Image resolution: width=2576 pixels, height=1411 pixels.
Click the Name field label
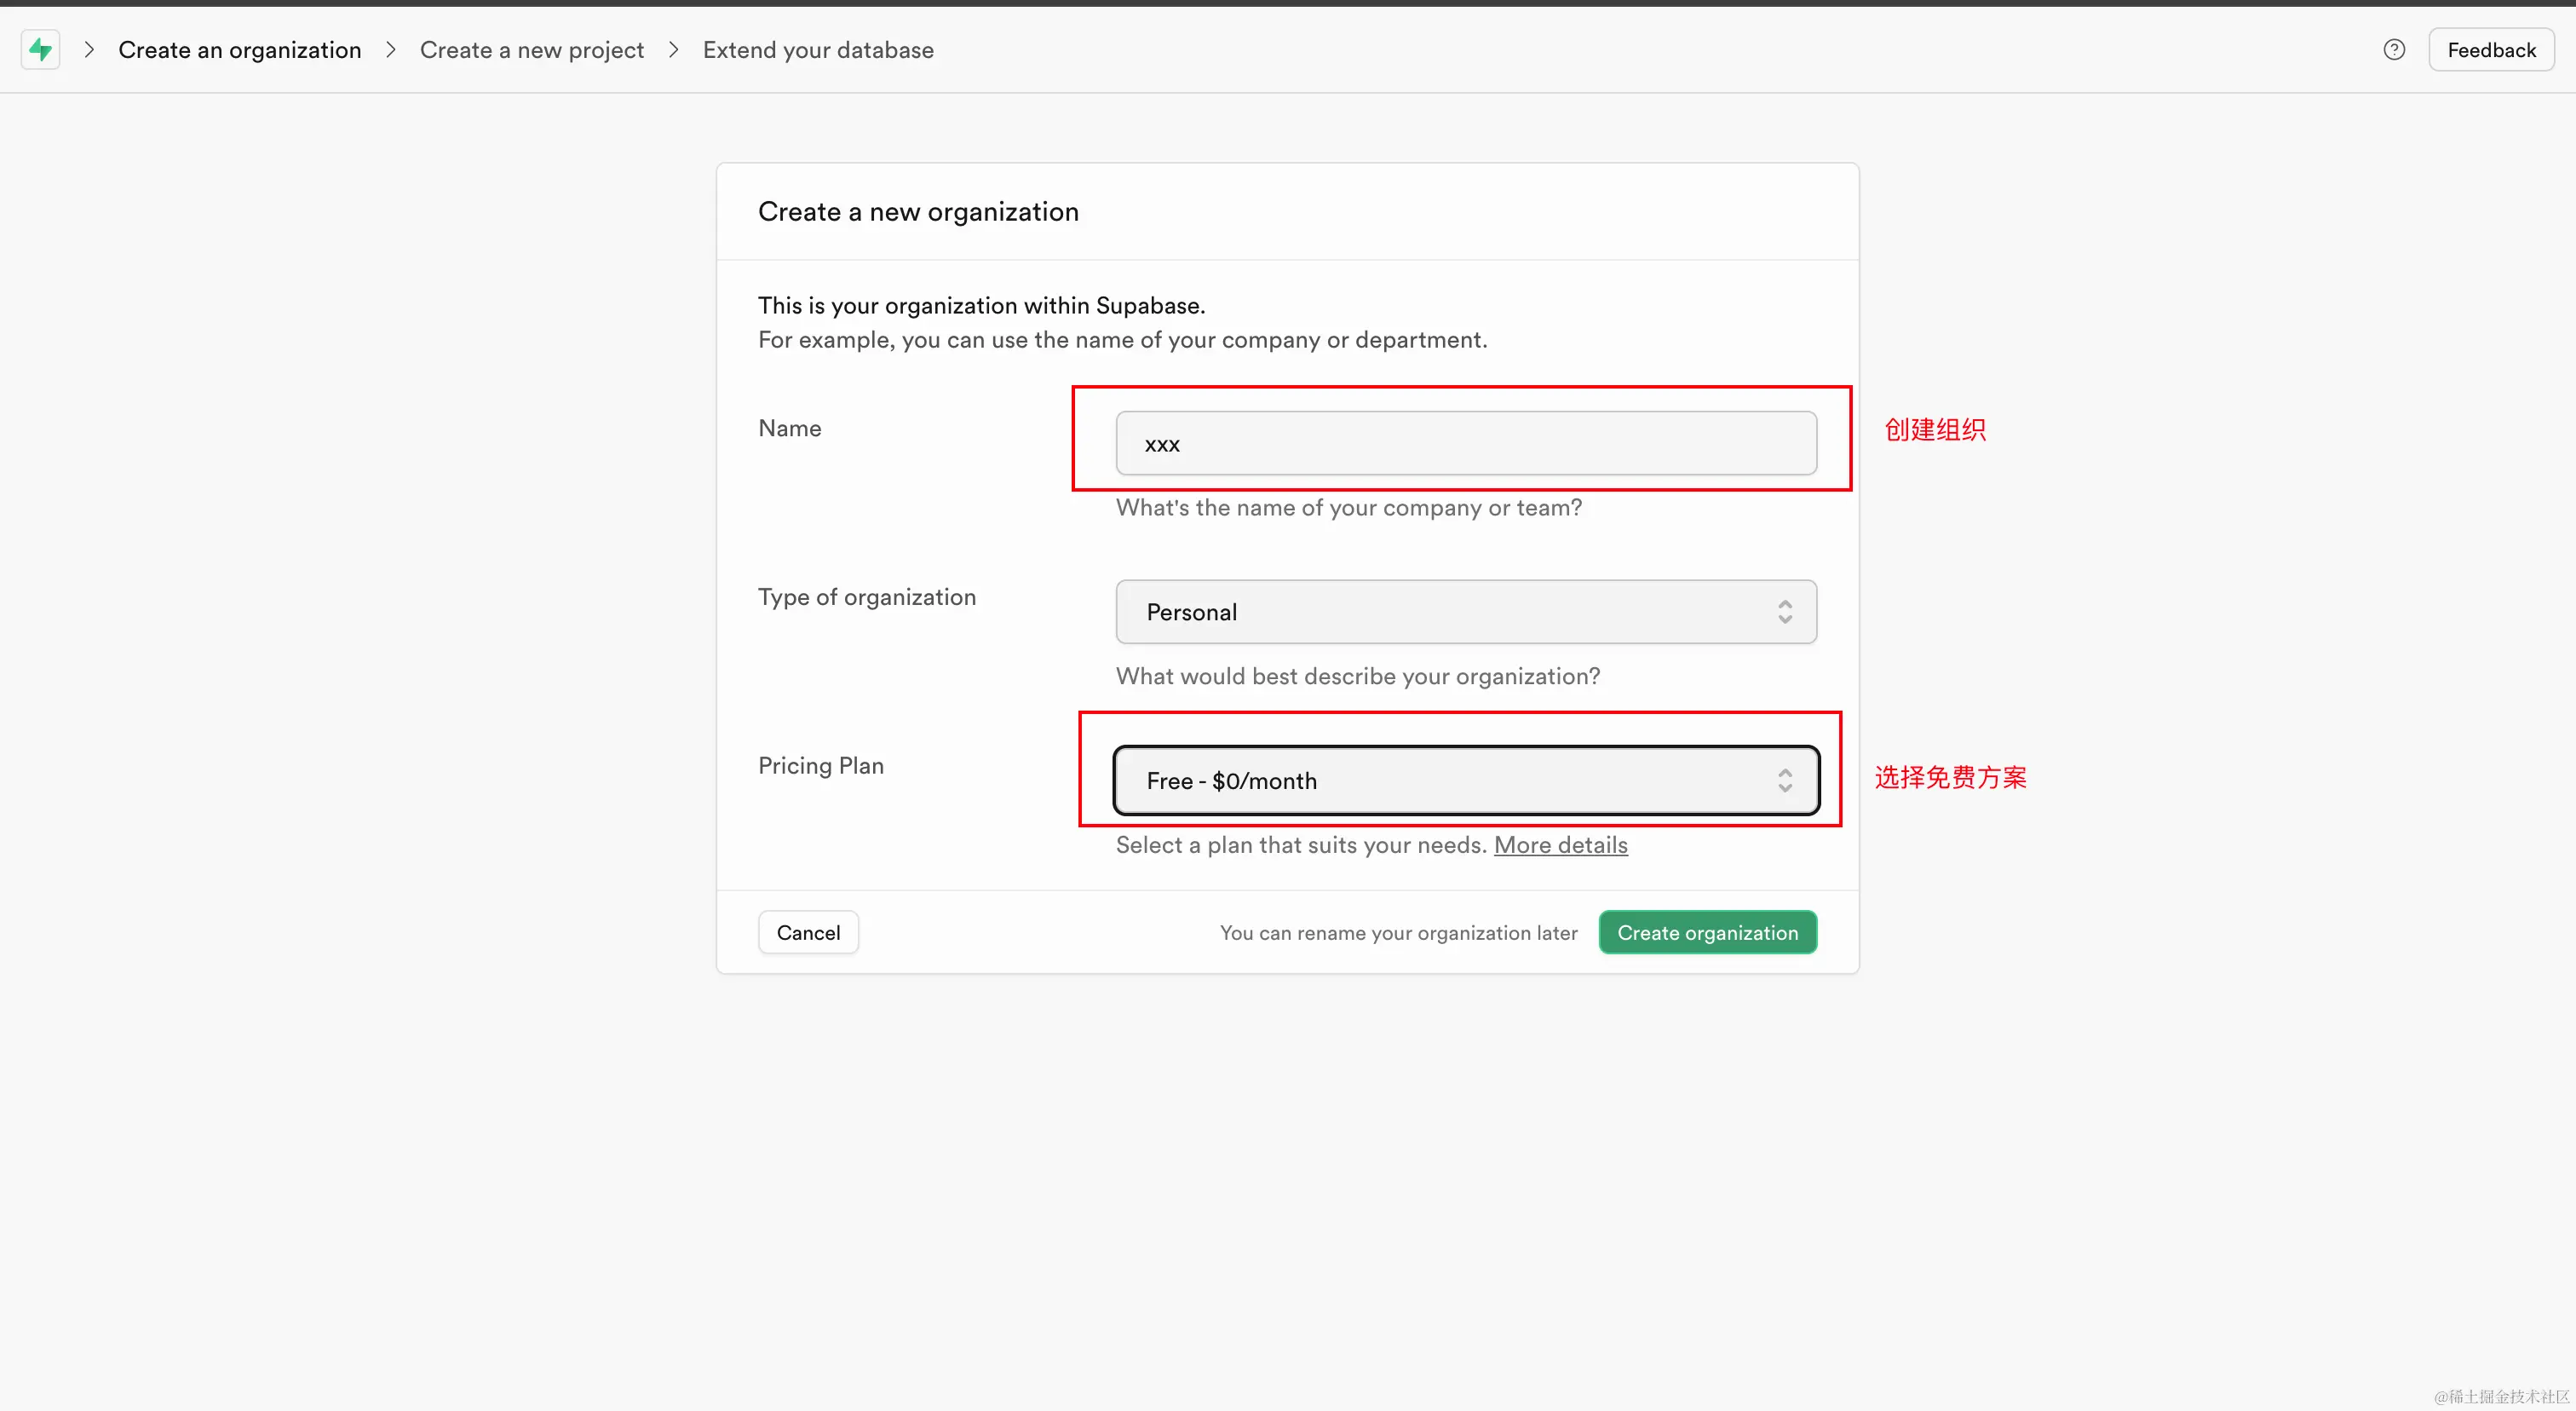pos(789,428)
